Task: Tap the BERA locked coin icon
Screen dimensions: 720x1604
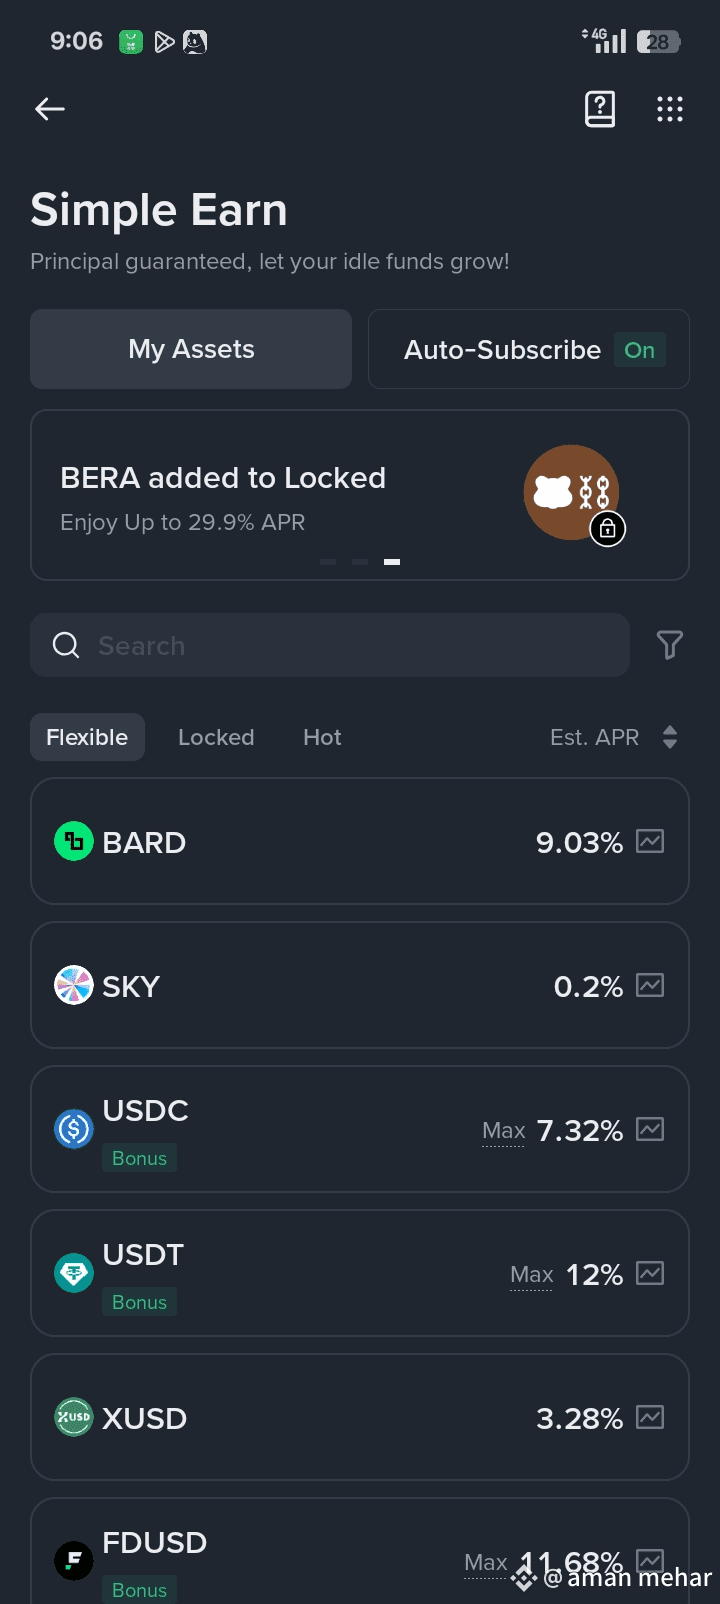Action: 573,494
